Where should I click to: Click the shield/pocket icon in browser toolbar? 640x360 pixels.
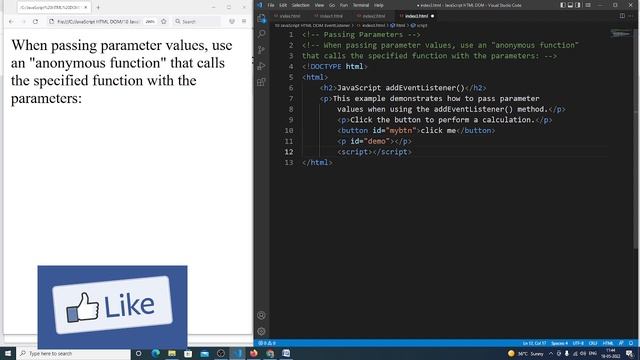pyautogui.click(x=232, y=21)
